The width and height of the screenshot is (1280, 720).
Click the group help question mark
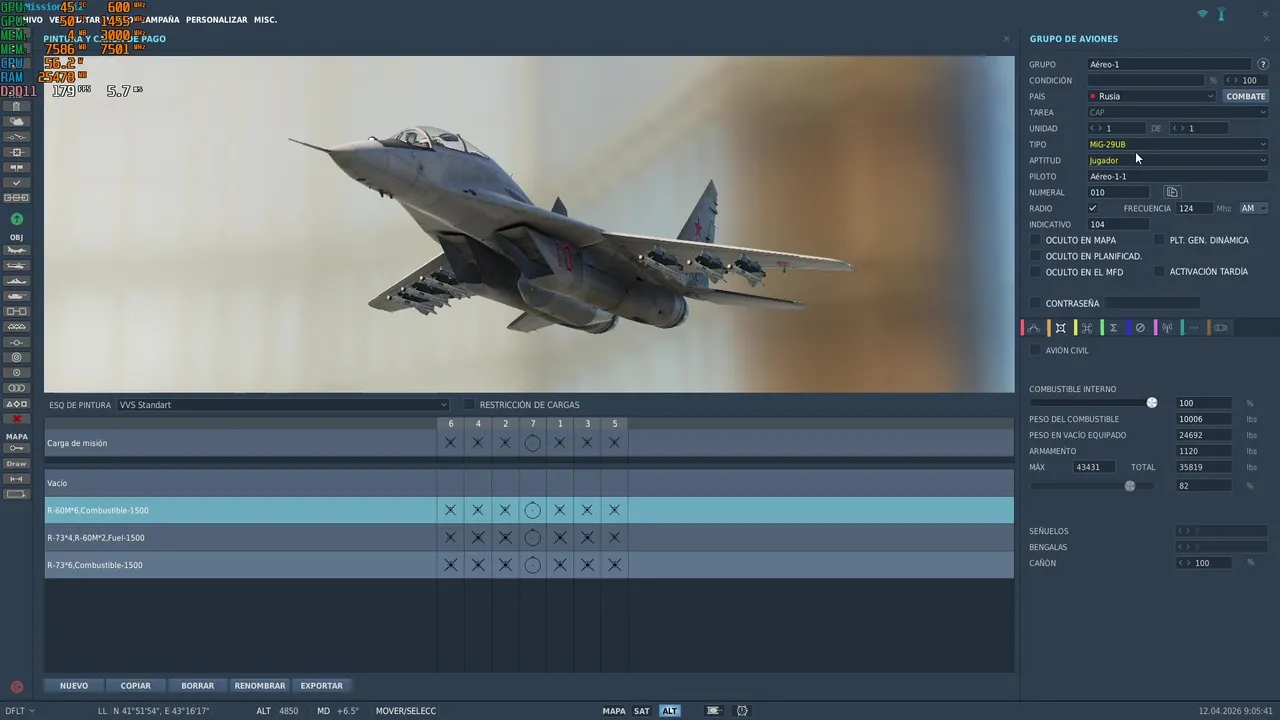pyautogui.click(x=1263, y=64)
